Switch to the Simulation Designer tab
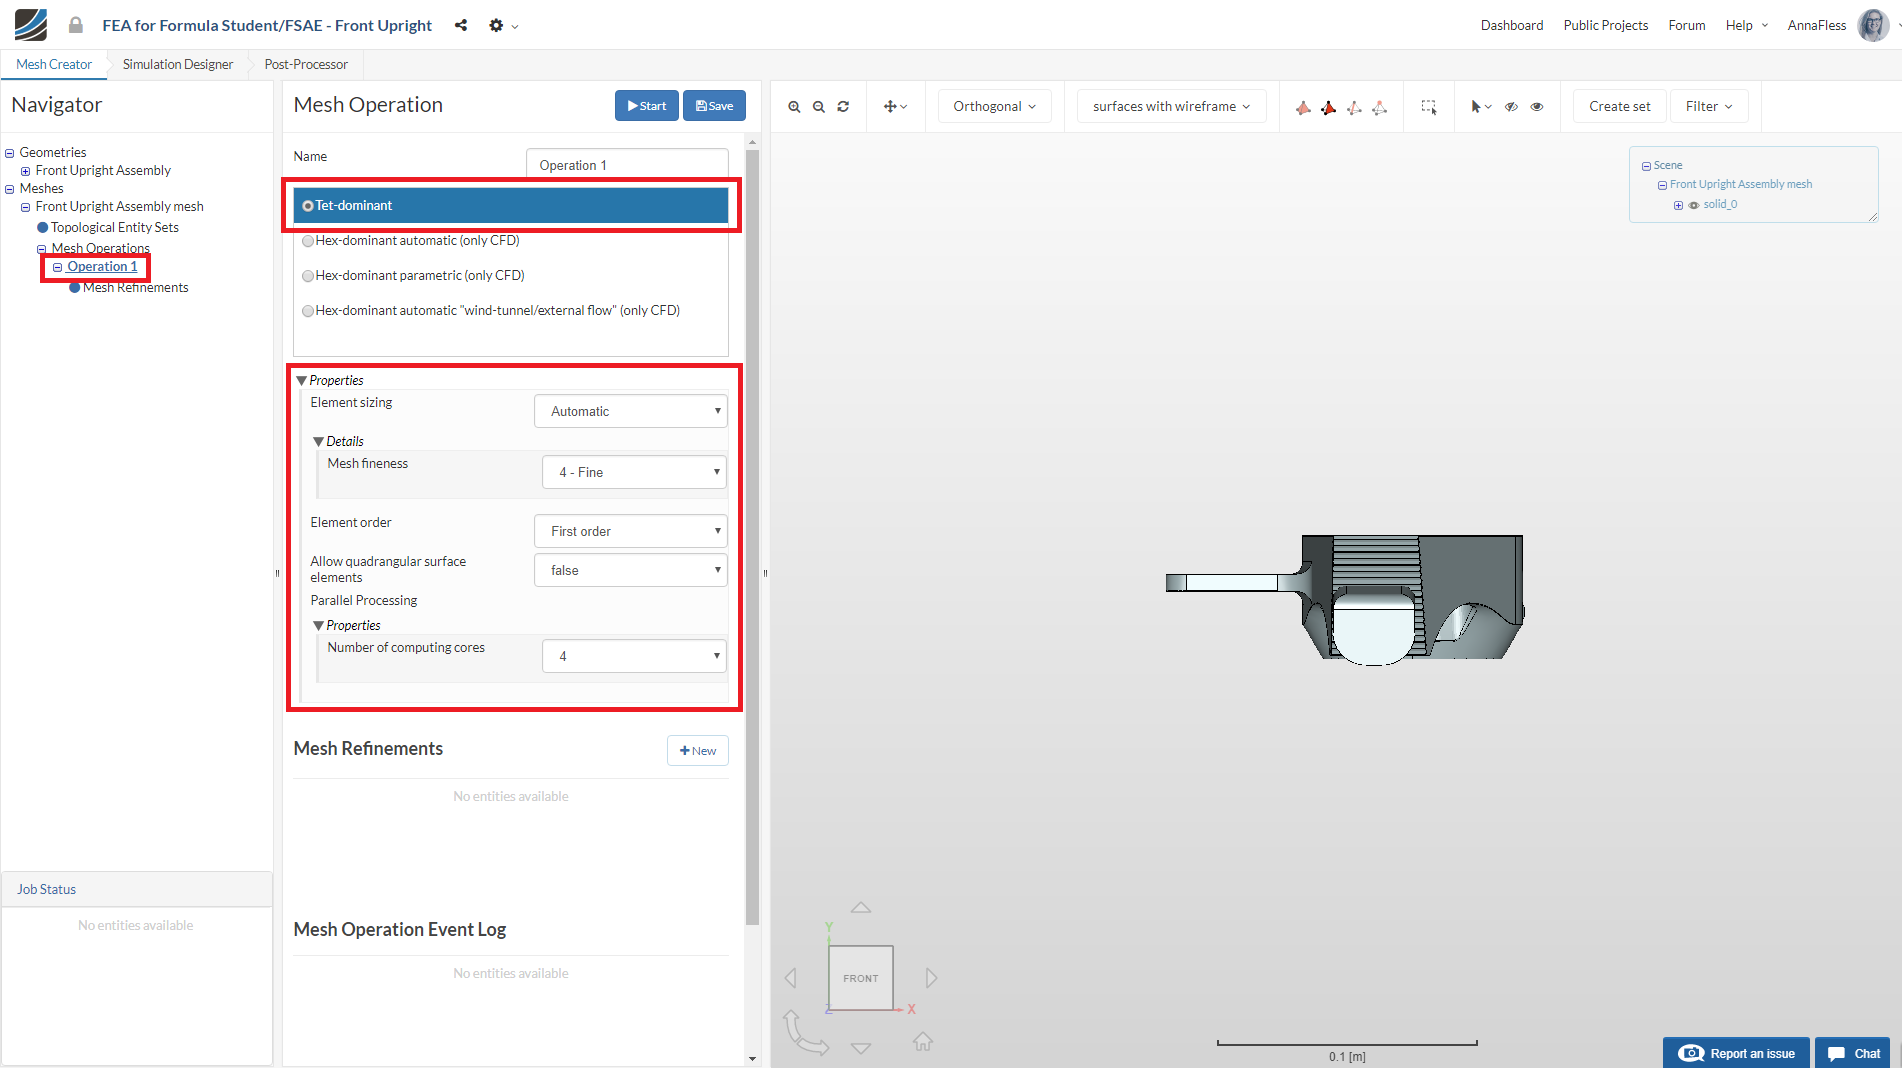This screenshot has height=1068, width=1902. point(178,64)
